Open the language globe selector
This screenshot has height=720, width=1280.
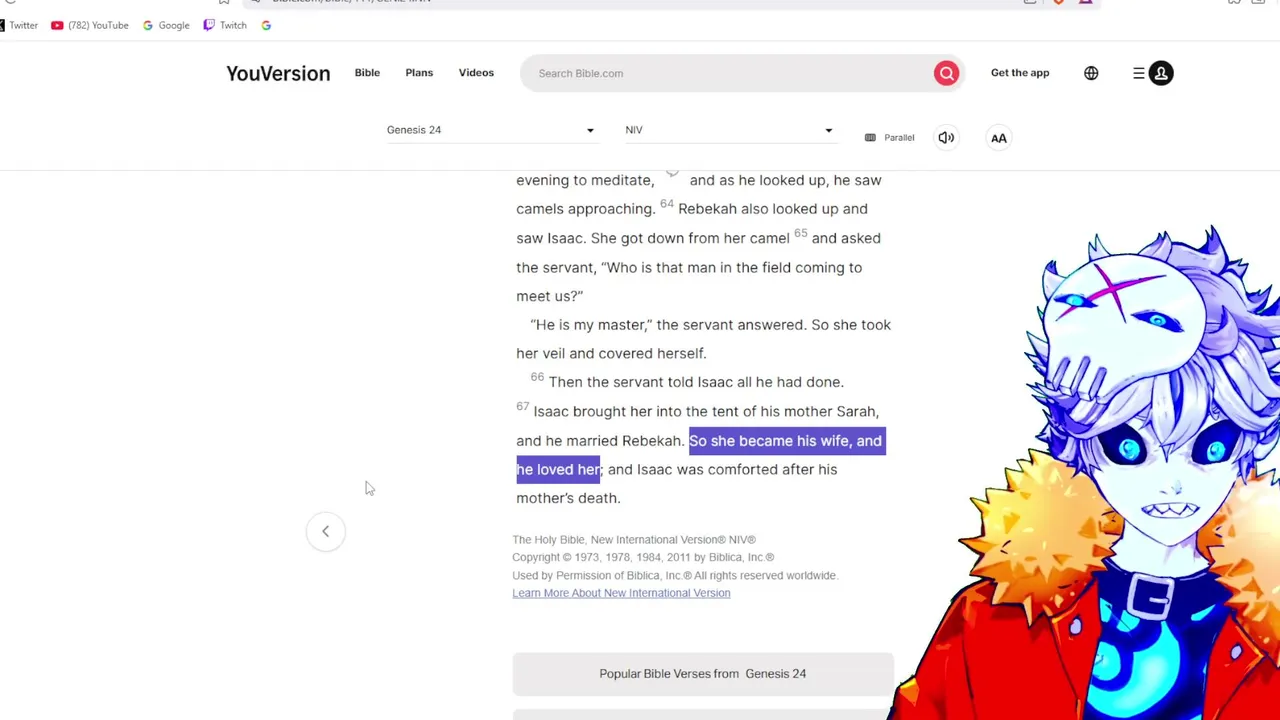click(1091, 73)
